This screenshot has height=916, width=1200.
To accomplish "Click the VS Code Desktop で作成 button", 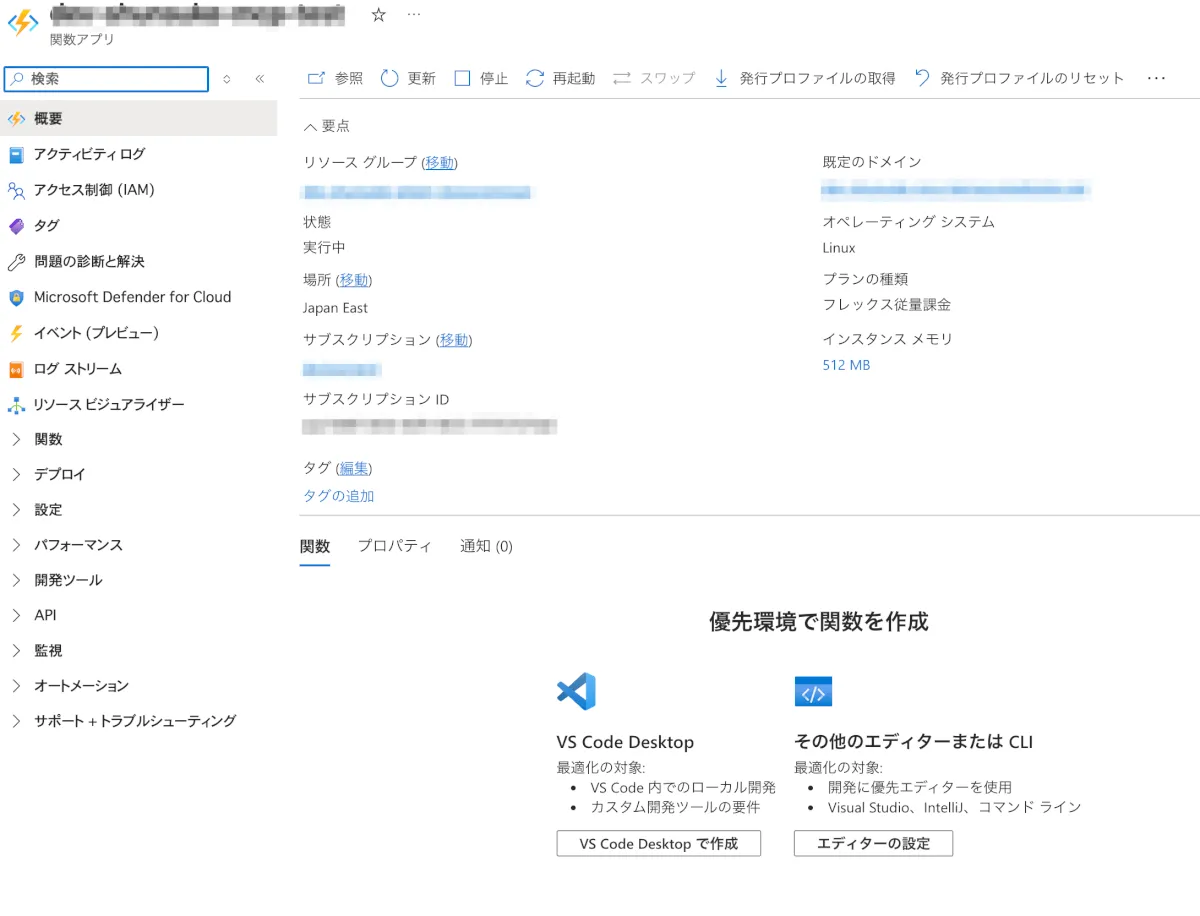I will click(x=658, y=843).
